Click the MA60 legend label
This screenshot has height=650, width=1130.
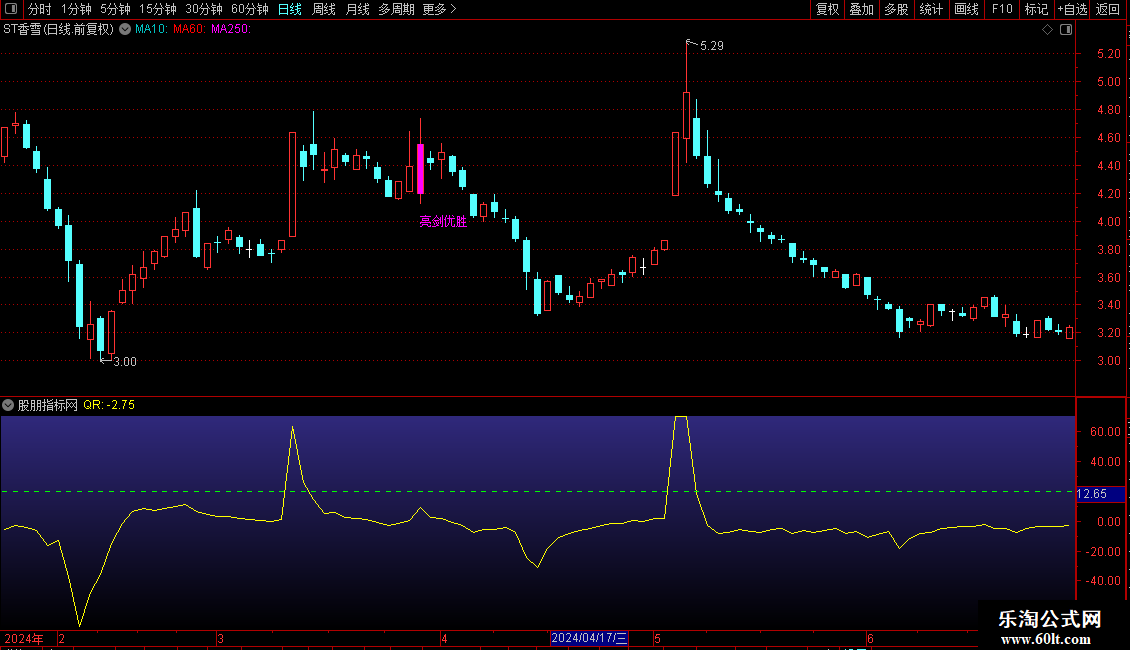click(x=190, y=30)
